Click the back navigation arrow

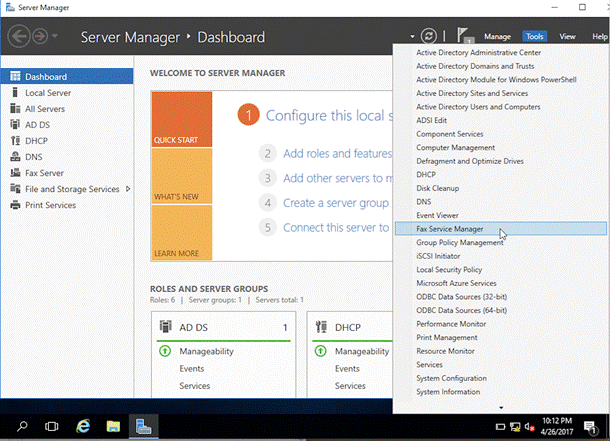[x=19, y=37]
